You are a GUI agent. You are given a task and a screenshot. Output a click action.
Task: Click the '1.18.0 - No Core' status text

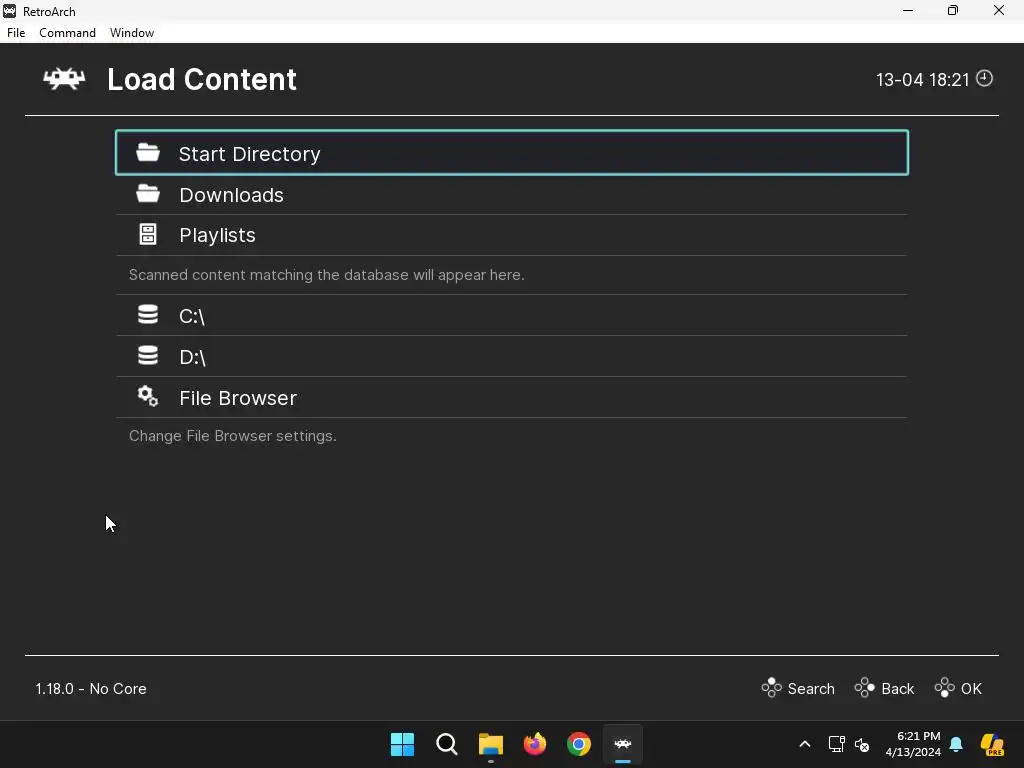pos(91,689)
